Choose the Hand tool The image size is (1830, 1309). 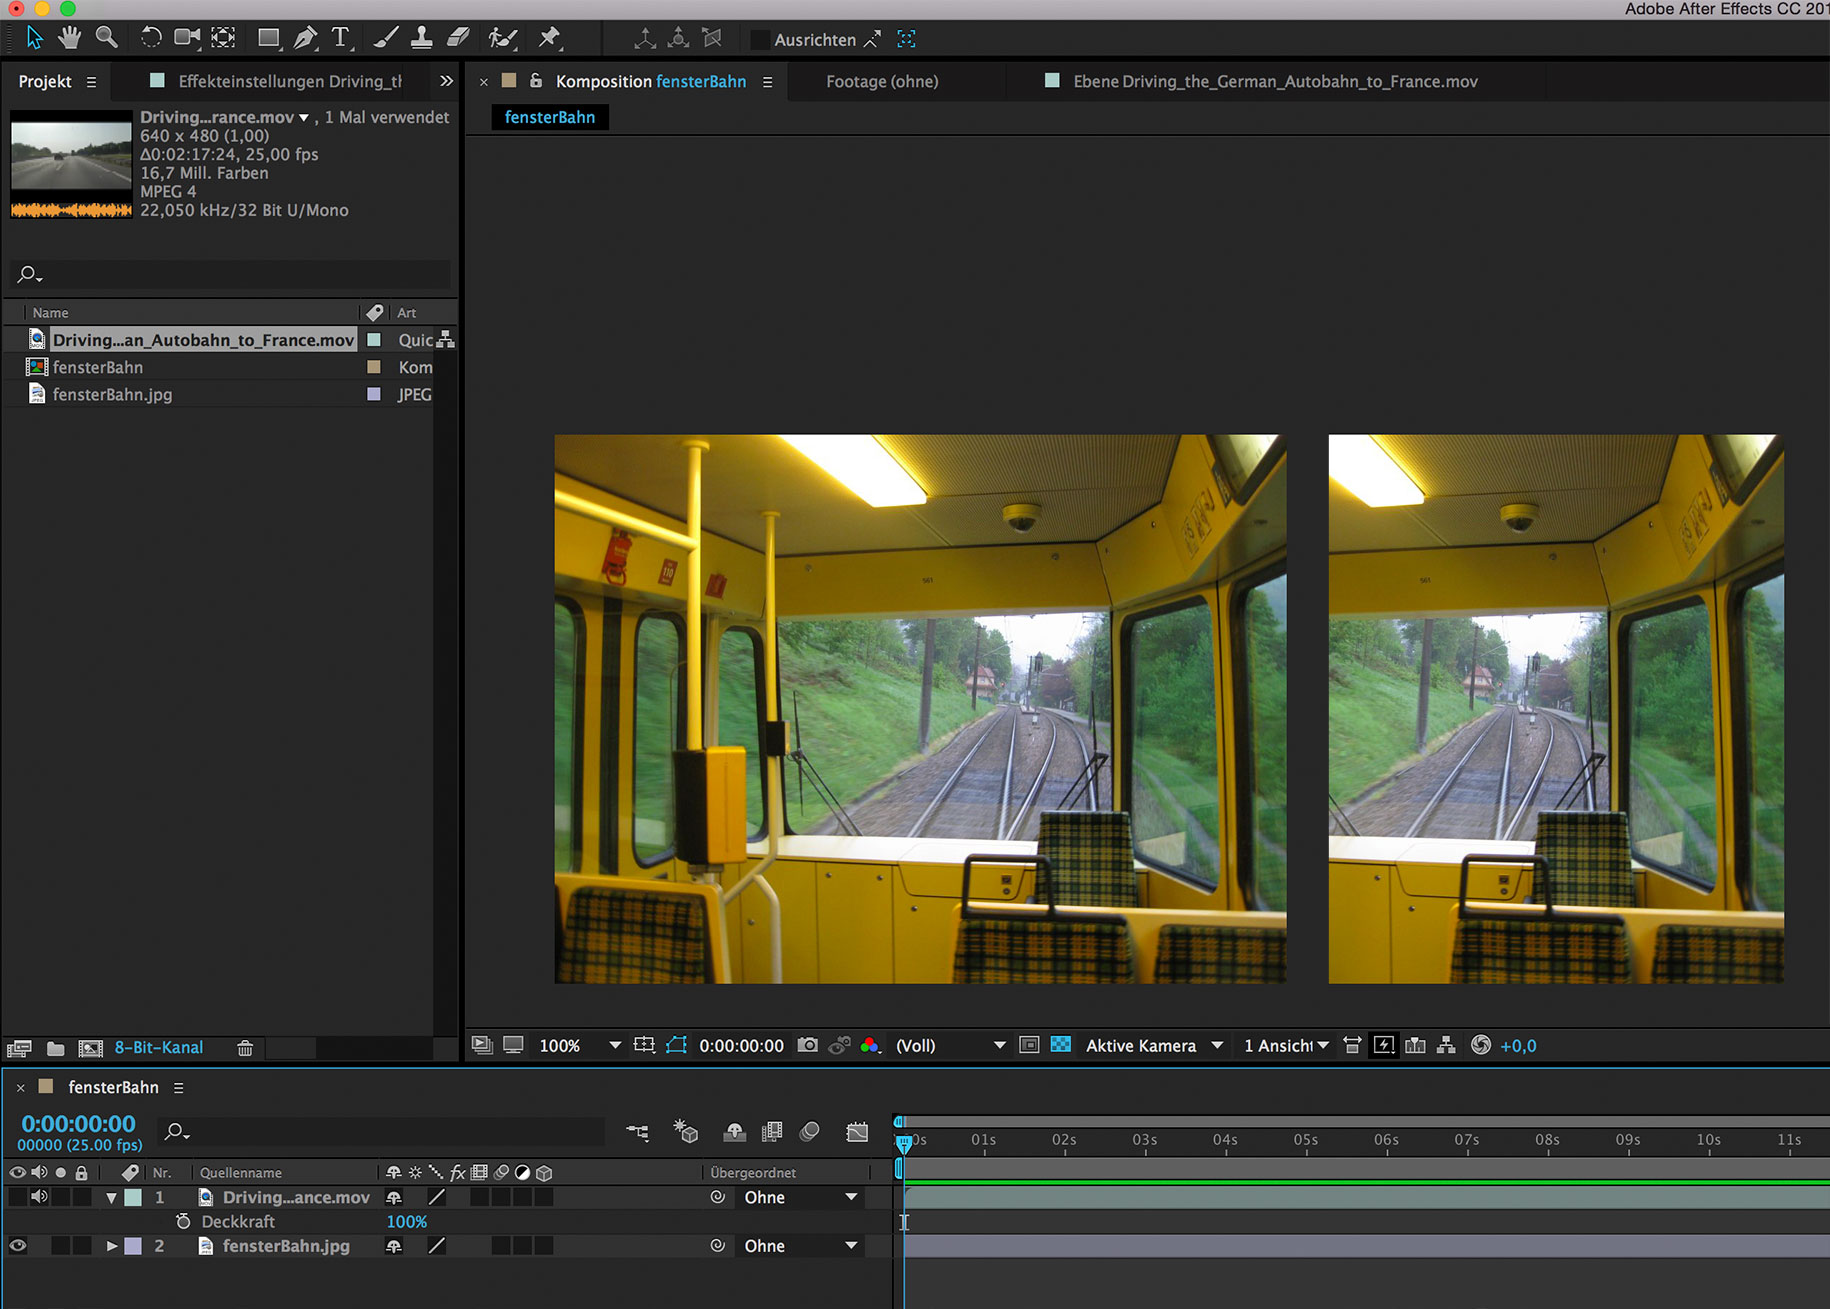pyautogui.click(x=69, y=38)
